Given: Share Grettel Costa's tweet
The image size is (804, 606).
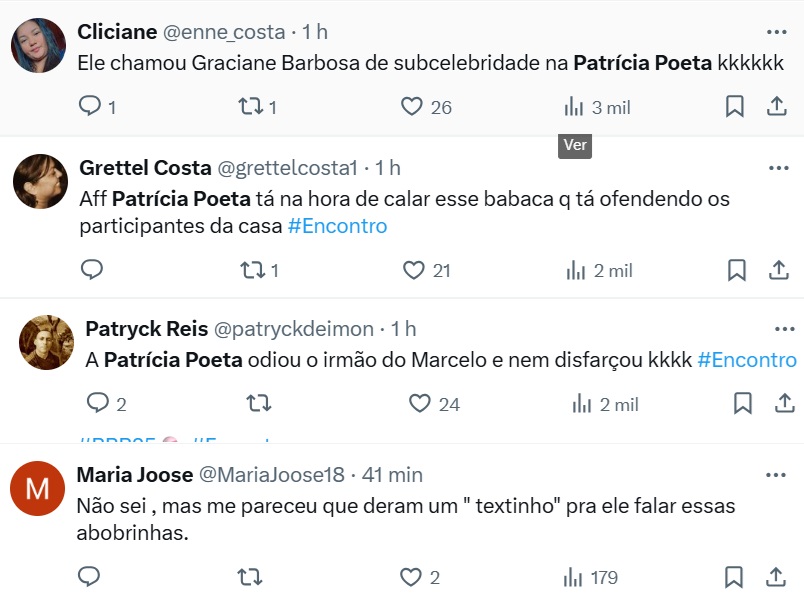Looking at the screenshot, I should [x=779, y=270].
